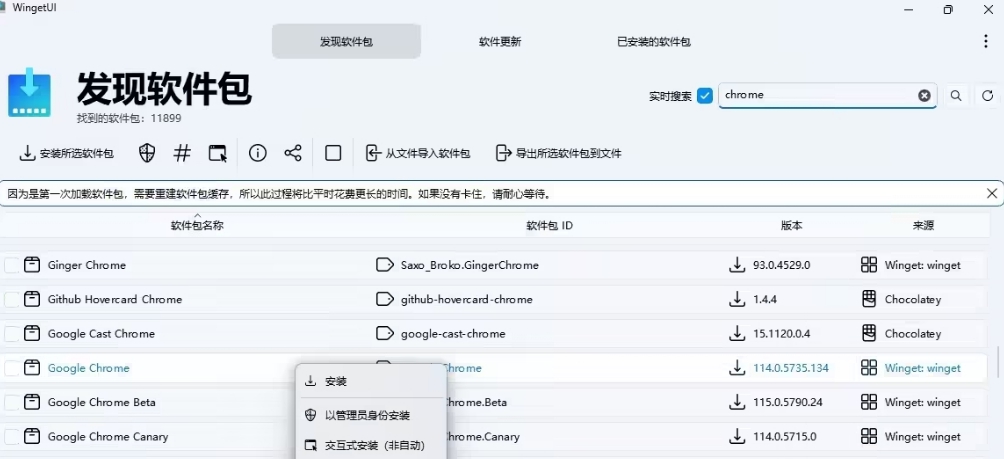Choose 交互式安装 (非自动) from the context menu
1004x459 pixels.
click(371, 446)
